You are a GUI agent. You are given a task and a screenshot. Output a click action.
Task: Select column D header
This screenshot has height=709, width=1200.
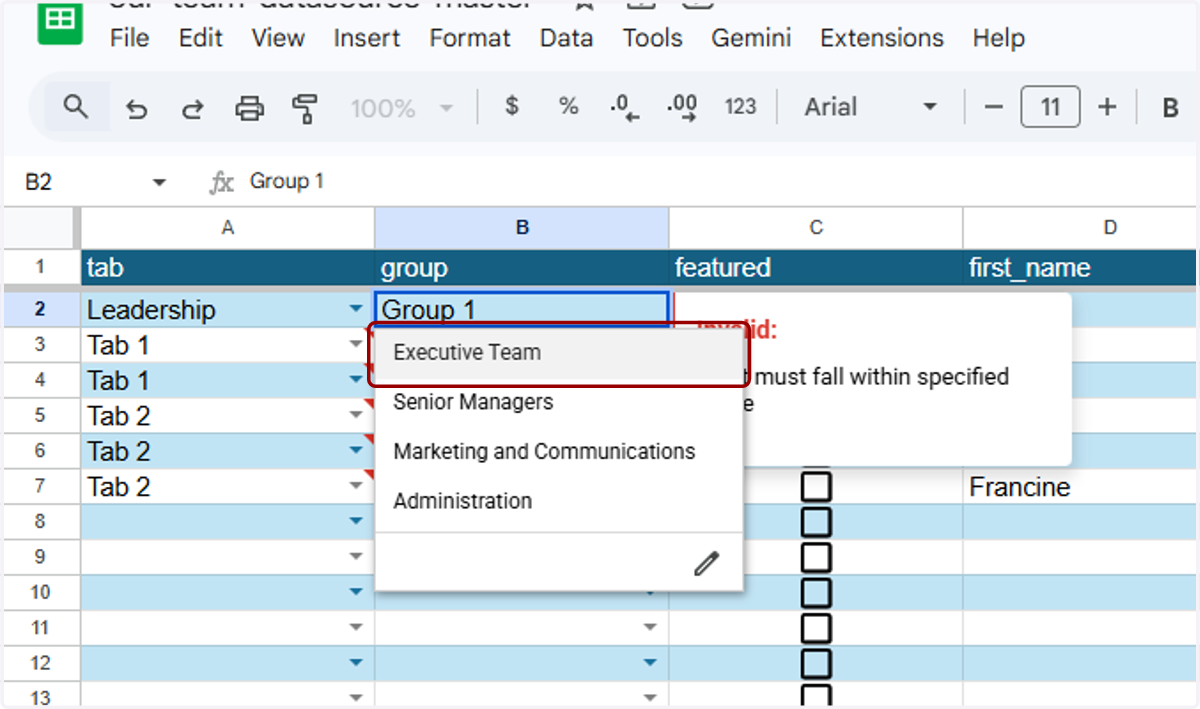(1080, 228)
